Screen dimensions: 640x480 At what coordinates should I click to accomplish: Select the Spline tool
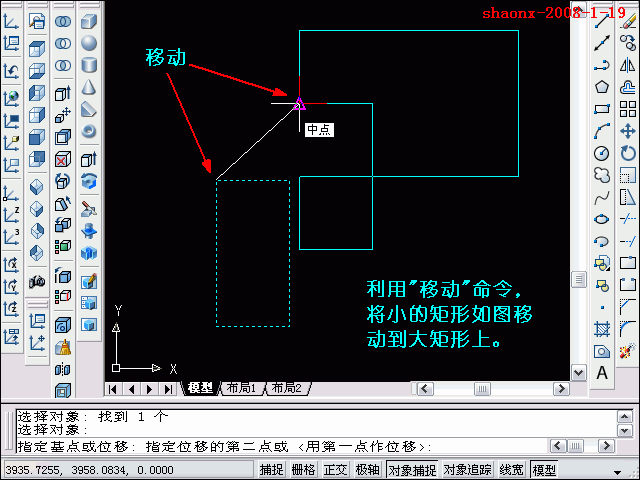[x=602, y=198]
